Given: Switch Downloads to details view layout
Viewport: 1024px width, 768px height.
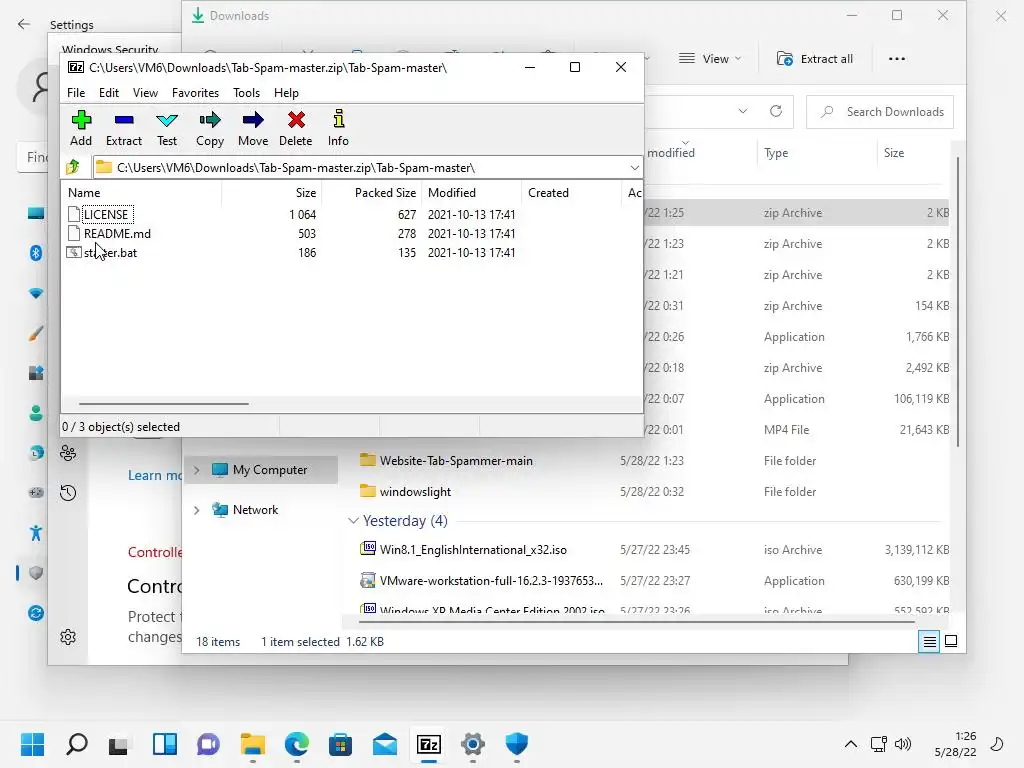Looking at the screenshot, I should 929,641.
